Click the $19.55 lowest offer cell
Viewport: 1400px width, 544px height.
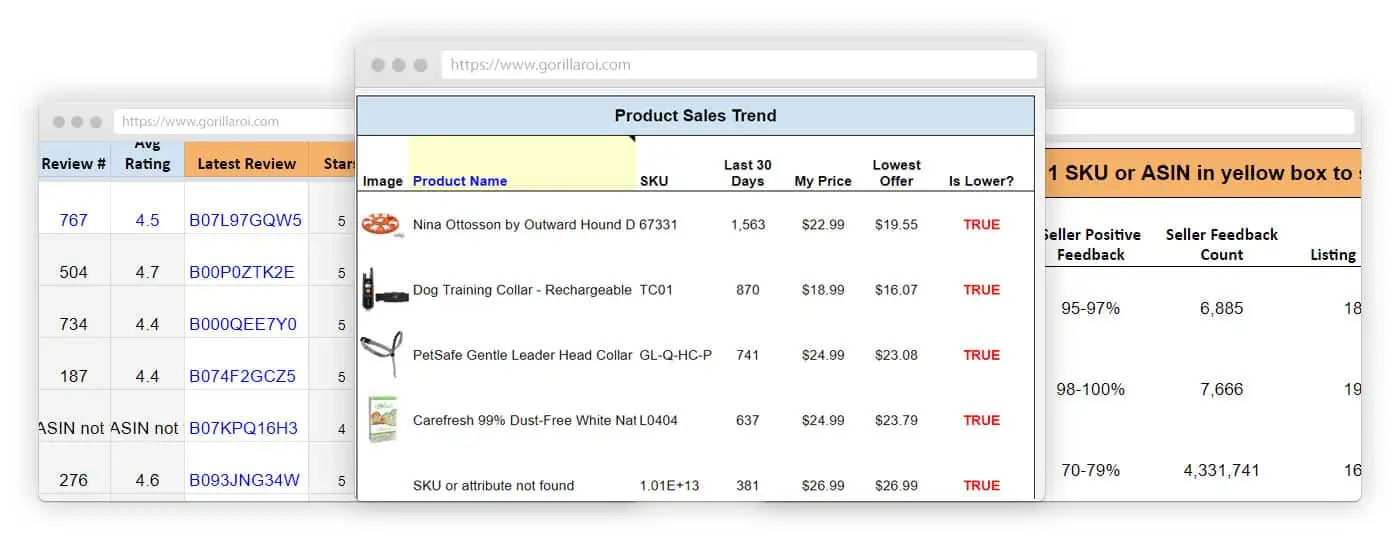coord(896,225)
